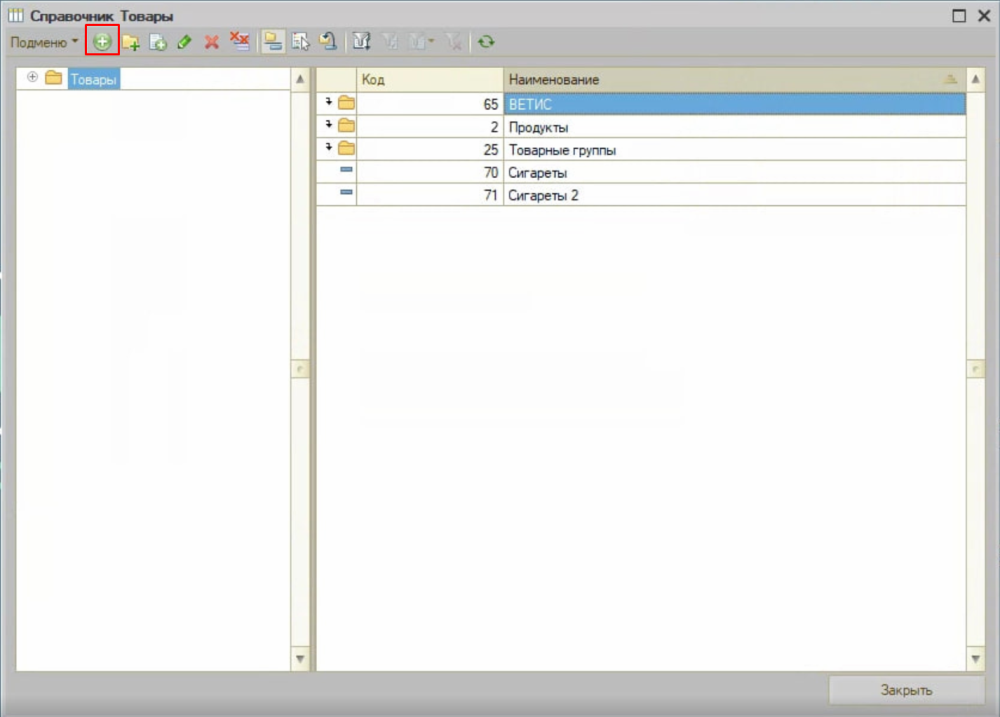Open the Подменю dropdown menu

pos(44,42)
